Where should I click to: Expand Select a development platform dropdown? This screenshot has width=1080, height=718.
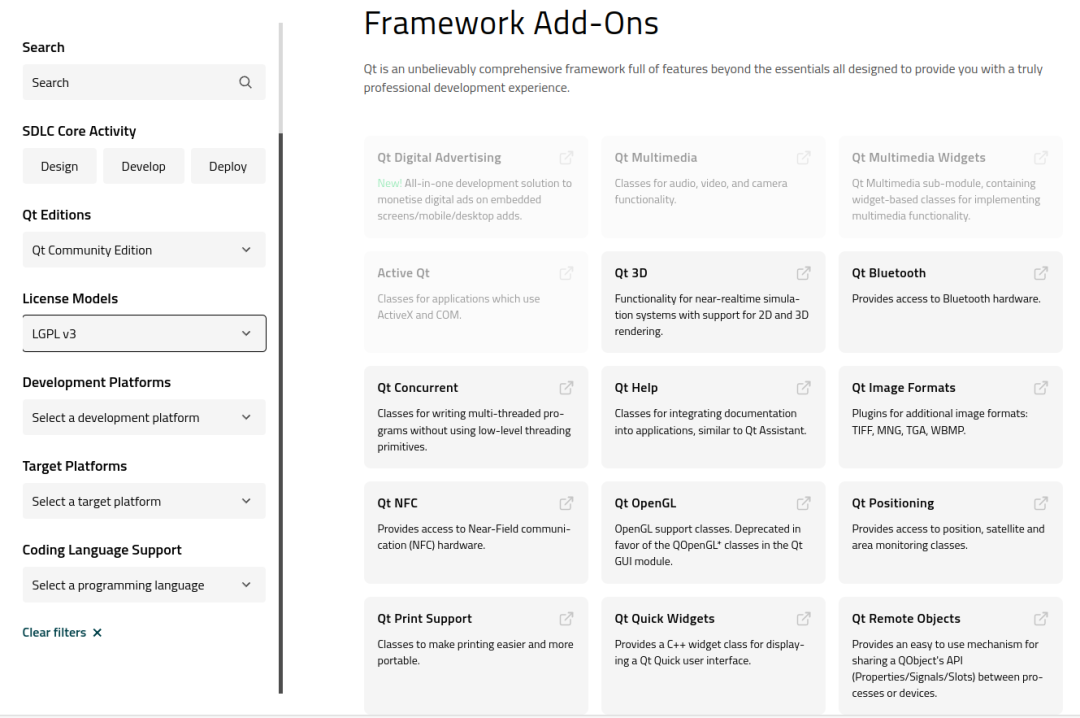click(x=144, y=418)
